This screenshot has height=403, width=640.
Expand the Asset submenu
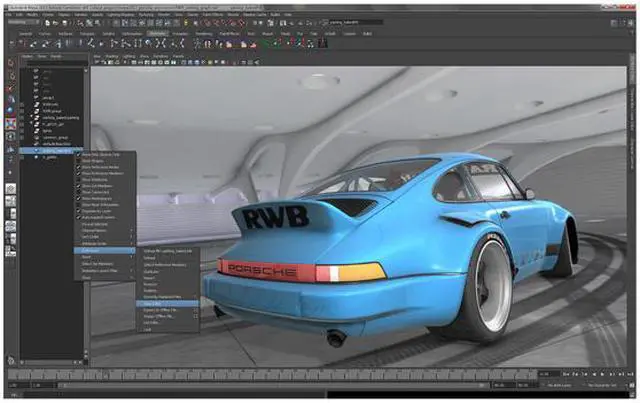[x=104, y=257]
